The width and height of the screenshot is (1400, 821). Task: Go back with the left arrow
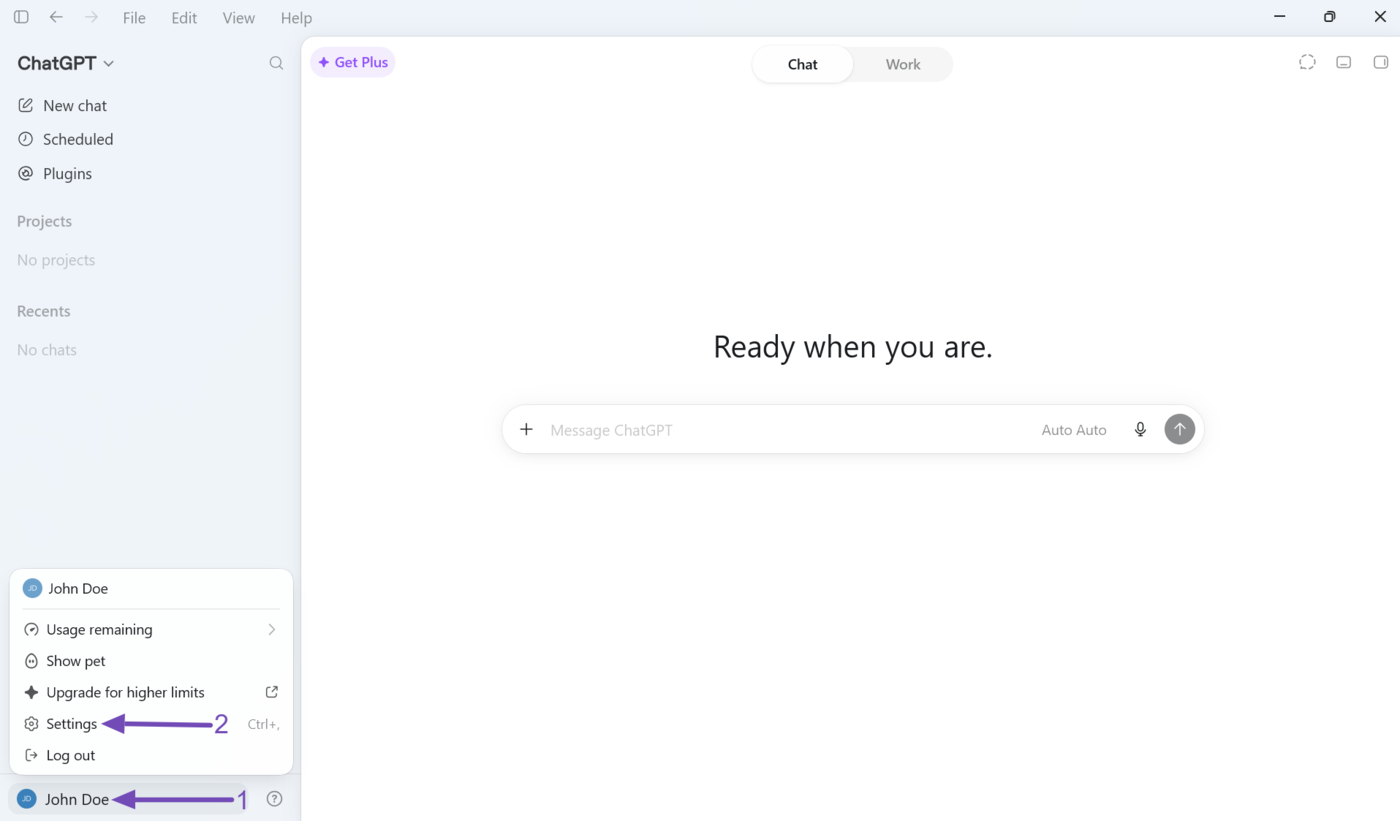[x=56, y=17]
